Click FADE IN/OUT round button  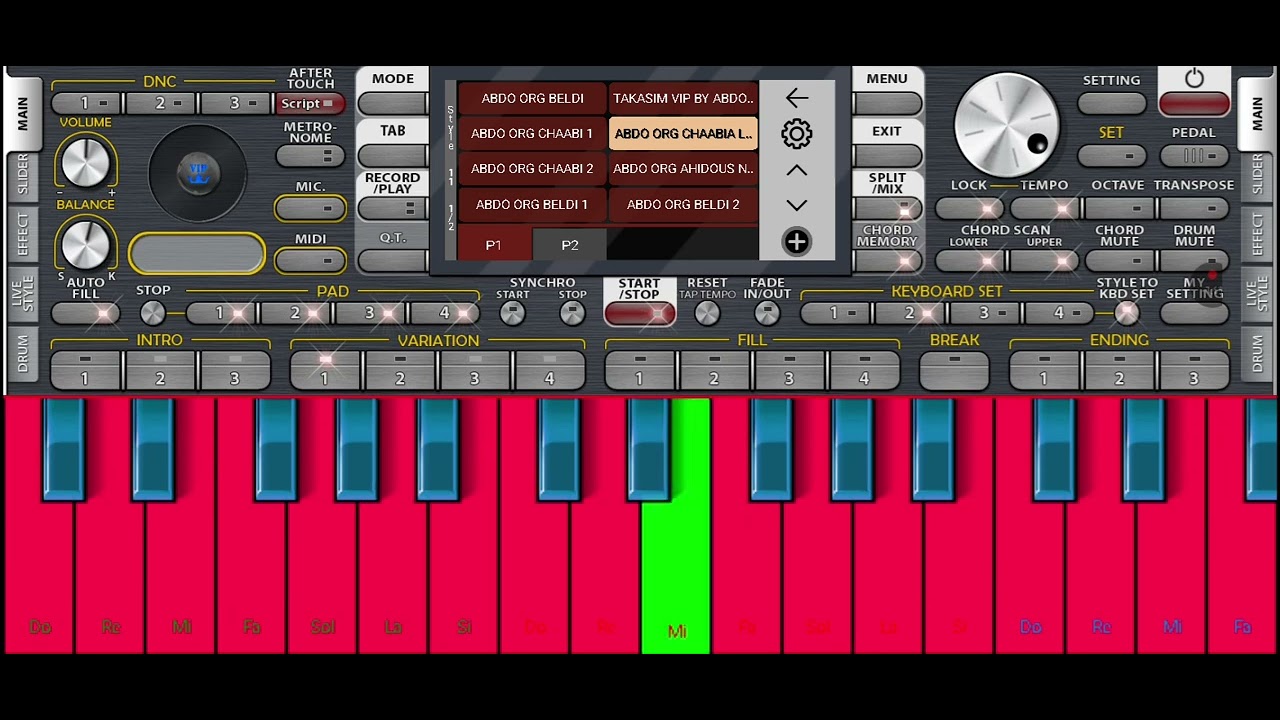pos(767,313)
